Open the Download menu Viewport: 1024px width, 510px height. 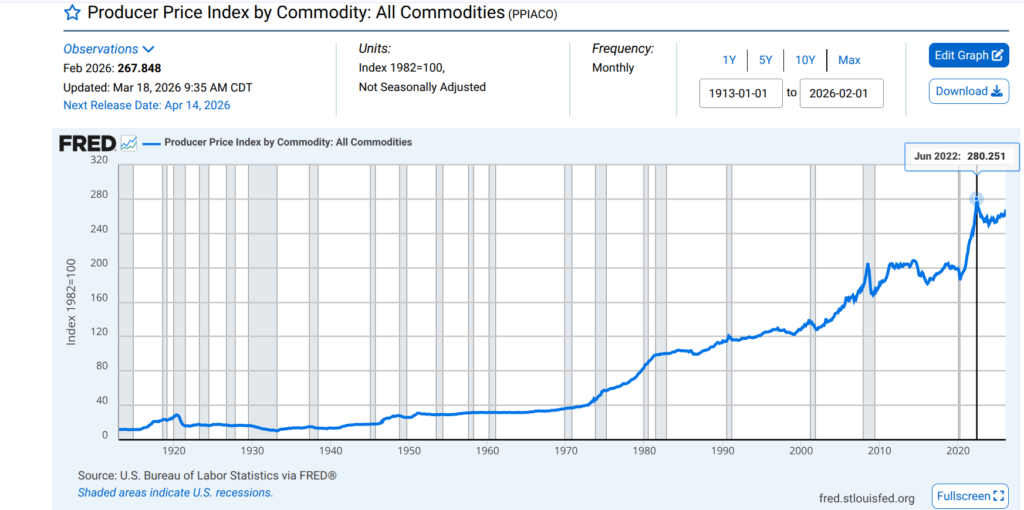click(x=968, y=91)
